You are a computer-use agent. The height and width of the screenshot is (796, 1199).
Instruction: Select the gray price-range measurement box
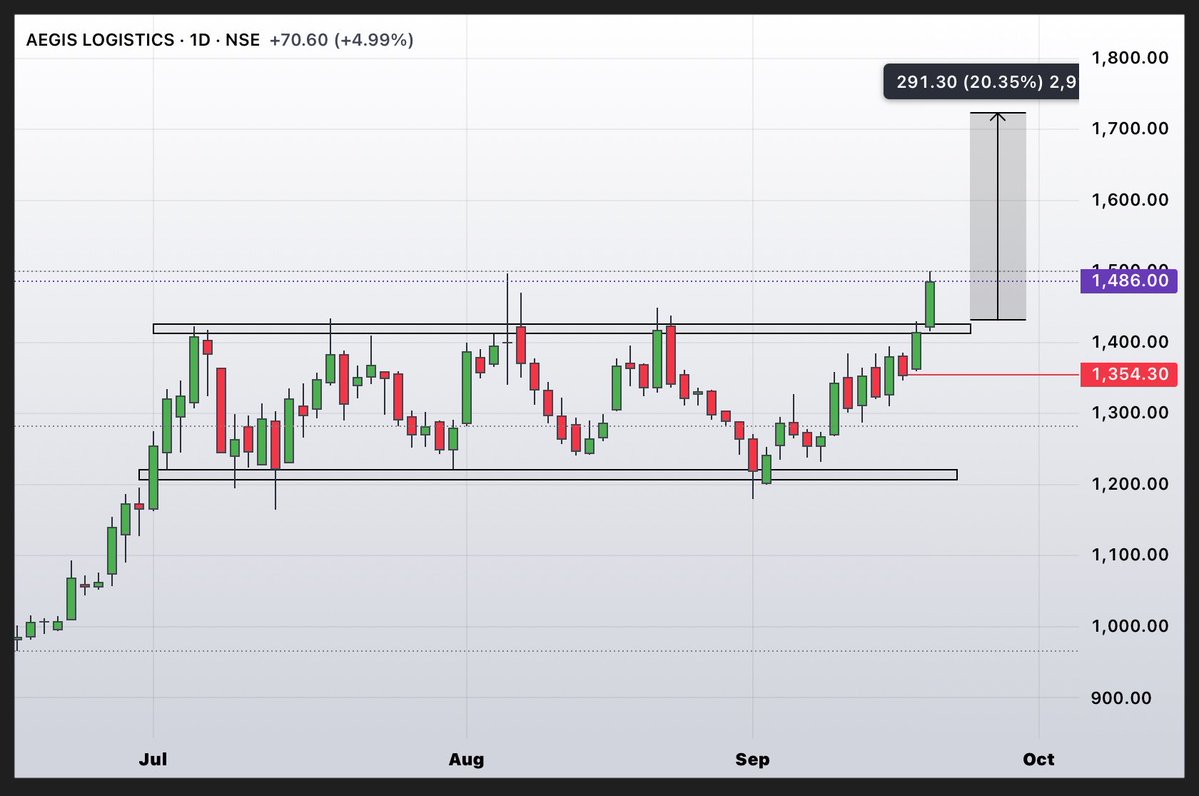coord(998,216)
